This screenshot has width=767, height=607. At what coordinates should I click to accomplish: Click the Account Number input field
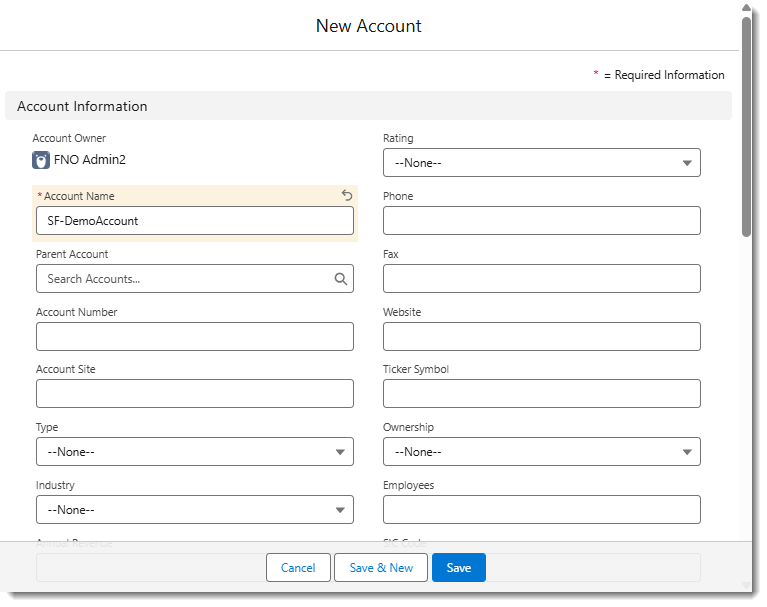point(195,337)
